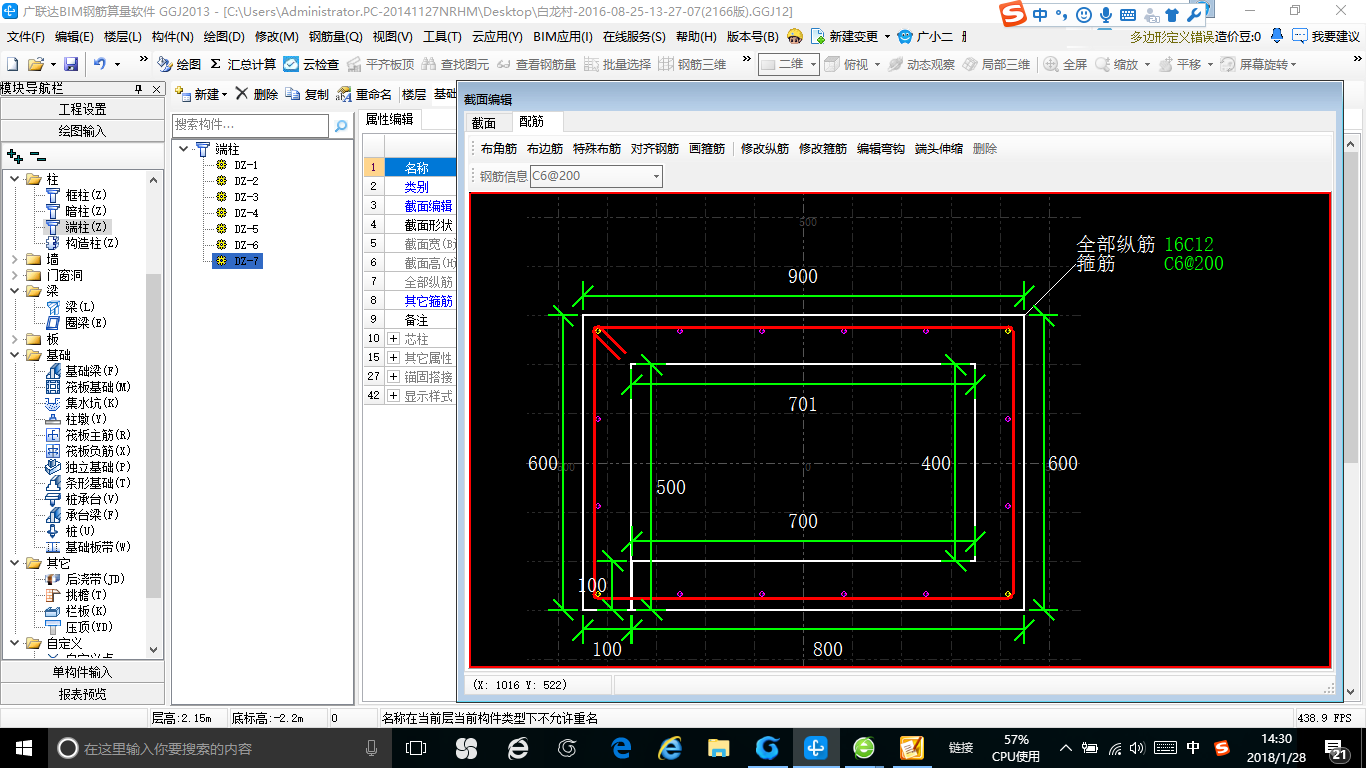Select 框柱(Z) in navigator tree

tap(85, 195)
